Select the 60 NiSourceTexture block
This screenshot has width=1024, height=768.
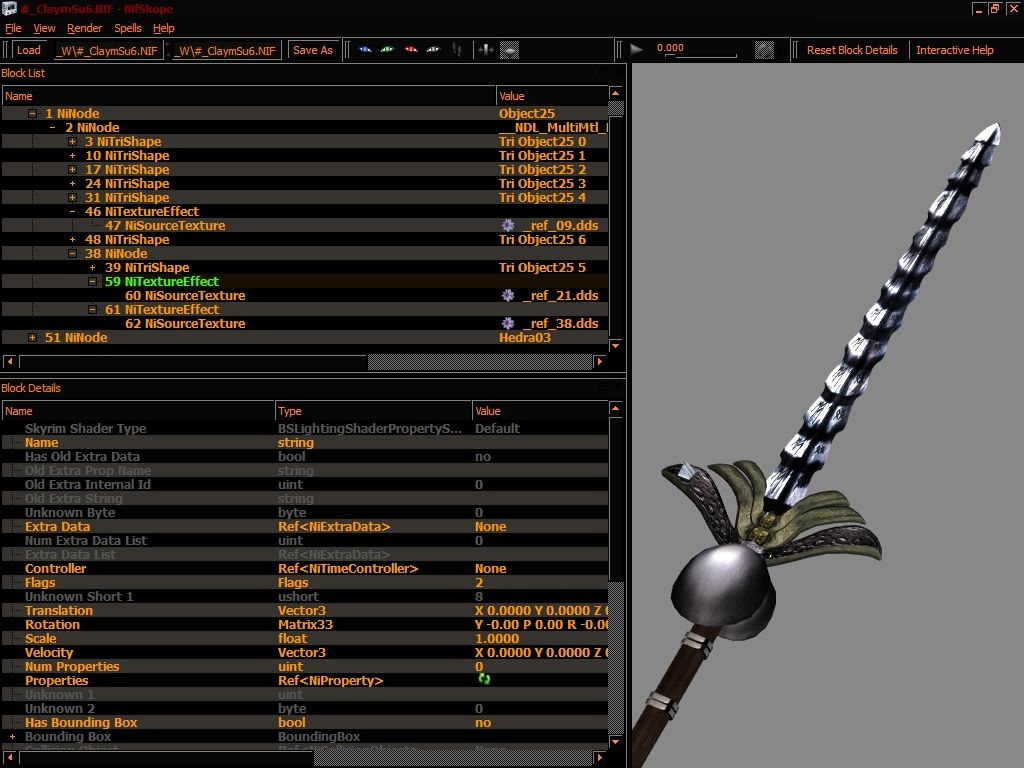[x=185, y=295]
